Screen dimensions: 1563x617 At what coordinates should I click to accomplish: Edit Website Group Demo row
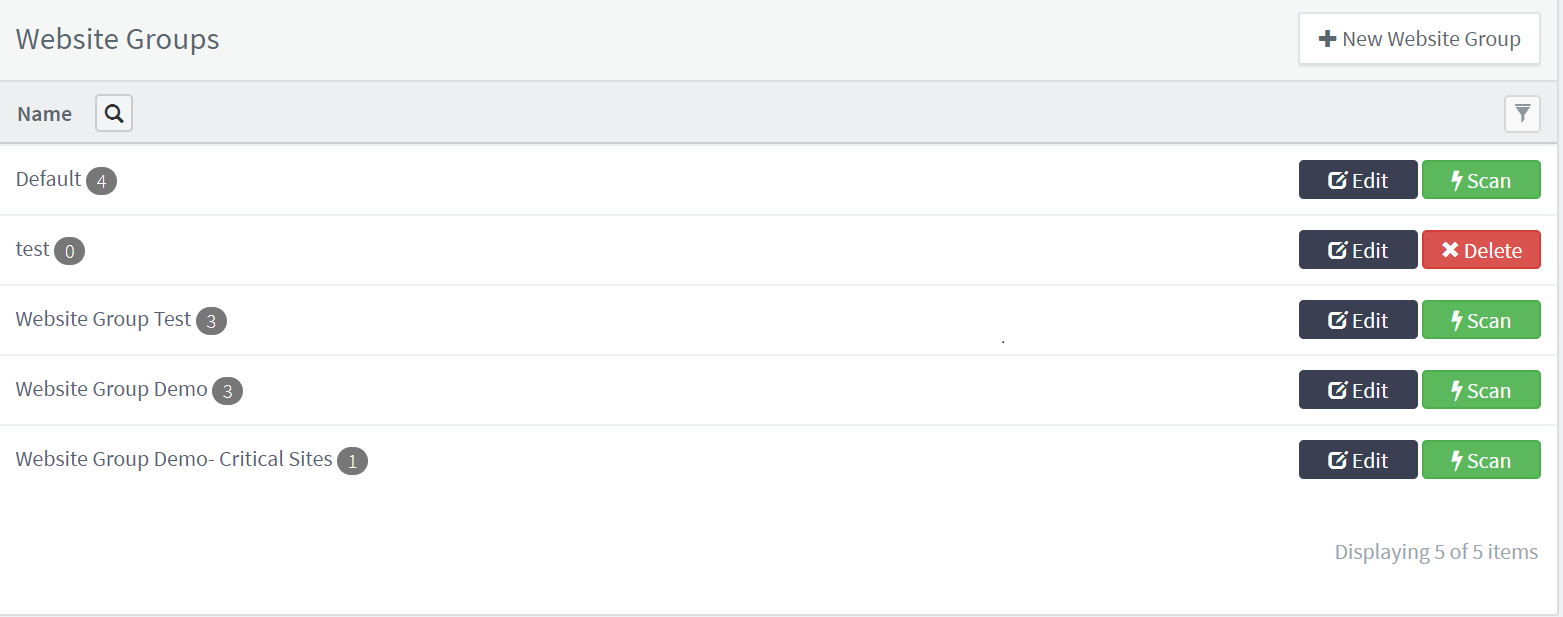[1358, 390]
